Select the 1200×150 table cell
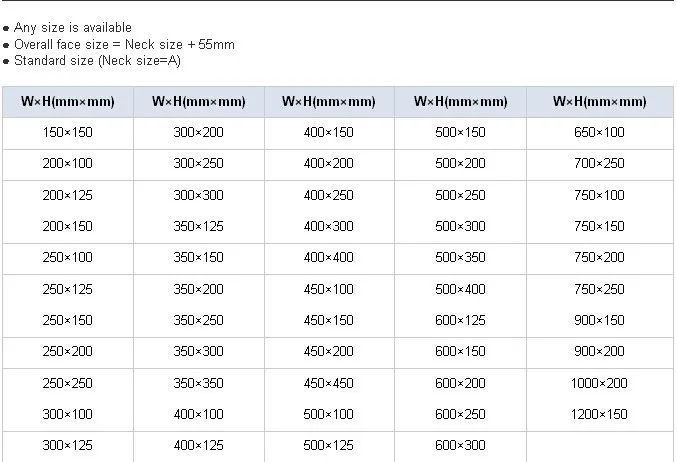677x462 pixels. pos(600,414)
